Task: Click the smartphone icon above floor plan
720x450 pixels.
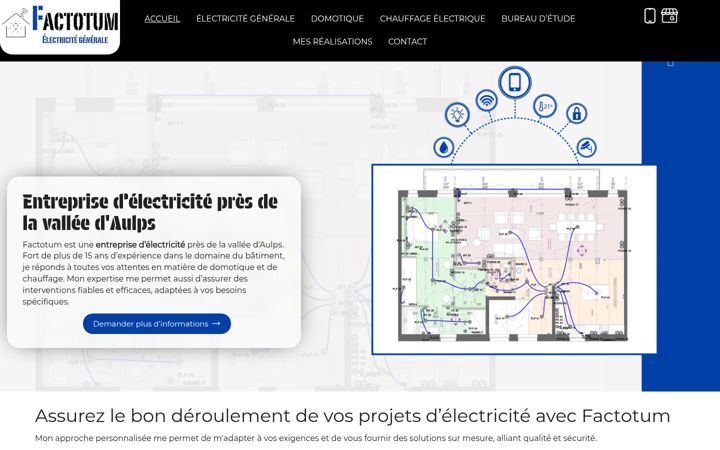Action: coord(515,83)
